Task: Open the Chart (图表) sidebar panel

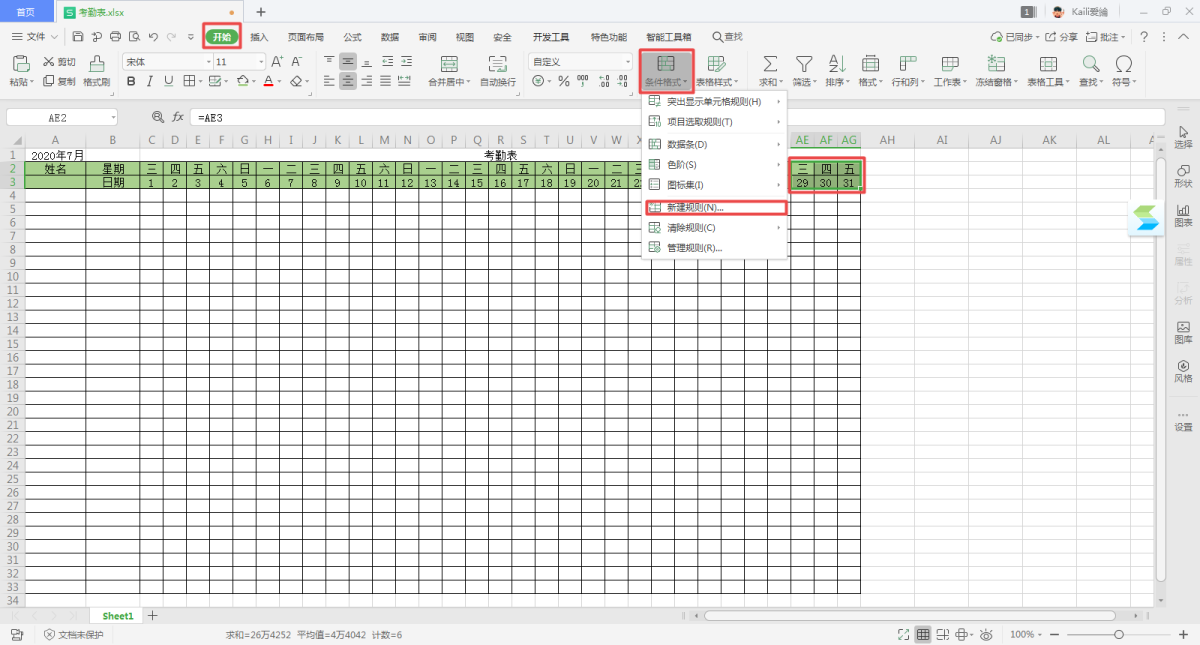Action: coord(1183,215)
